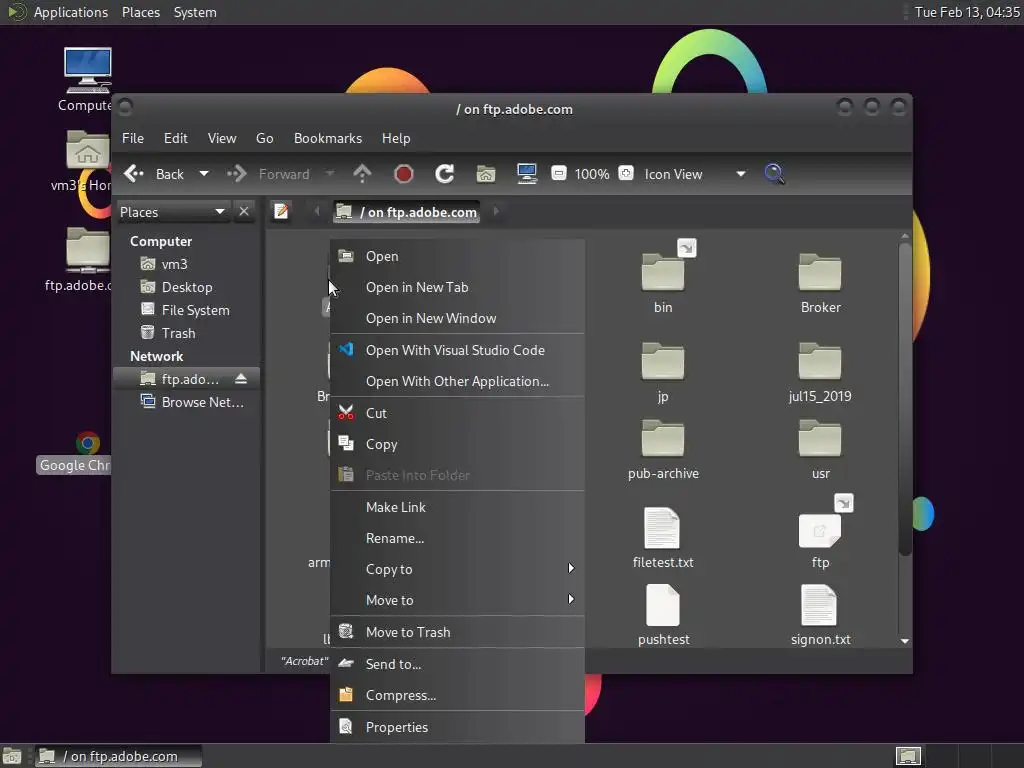Choose Open in New Window

(457, 318)
